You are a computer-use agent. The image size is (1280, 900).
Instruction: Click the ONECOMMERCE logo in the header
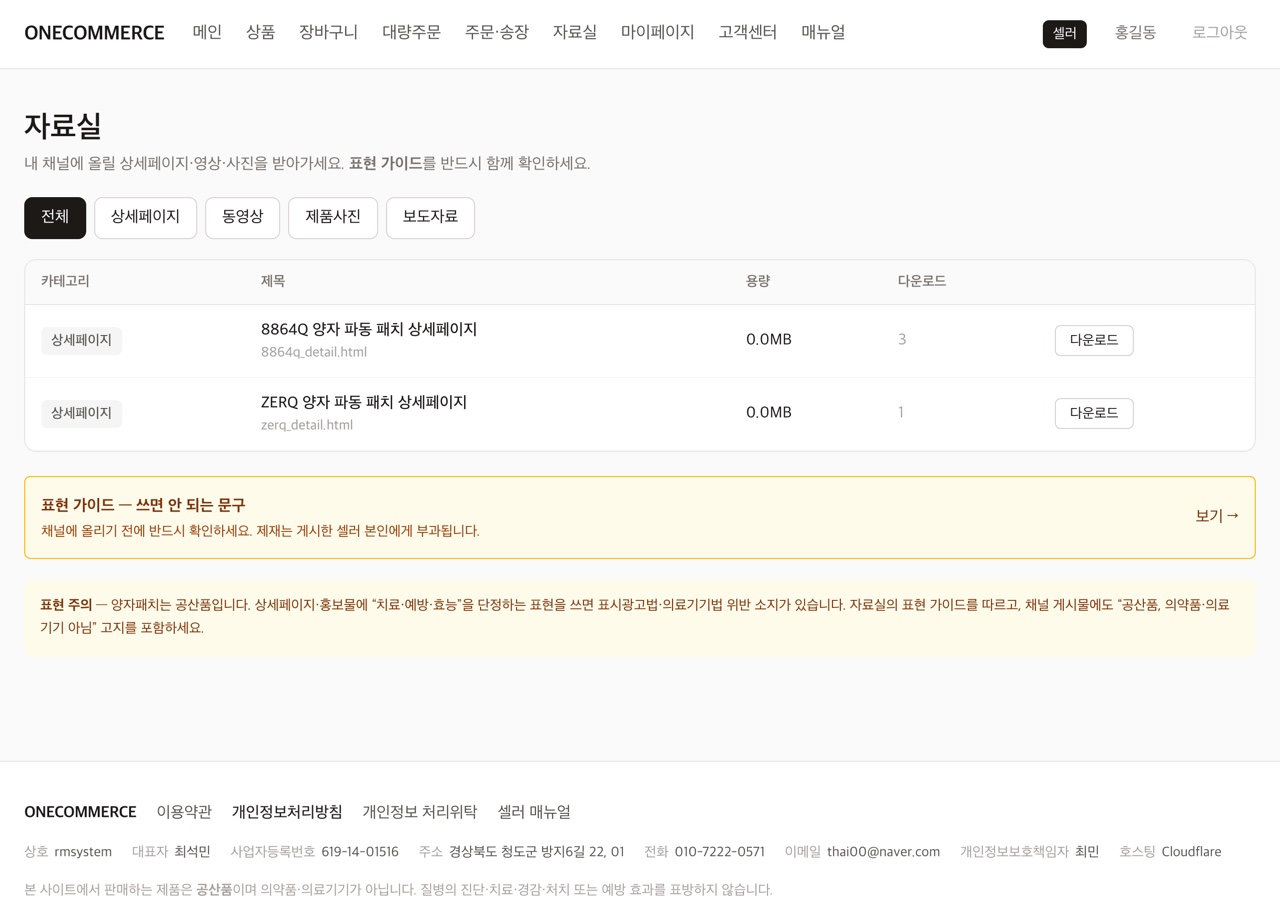pos(94,33)
